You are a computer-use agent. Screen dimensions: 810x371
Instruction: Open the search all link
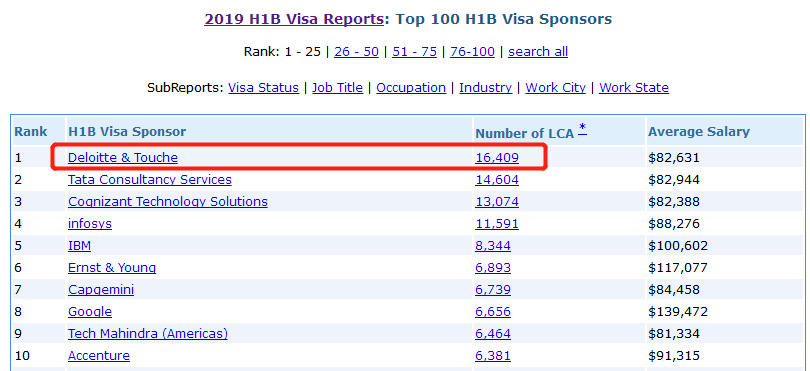pos(538,52)
